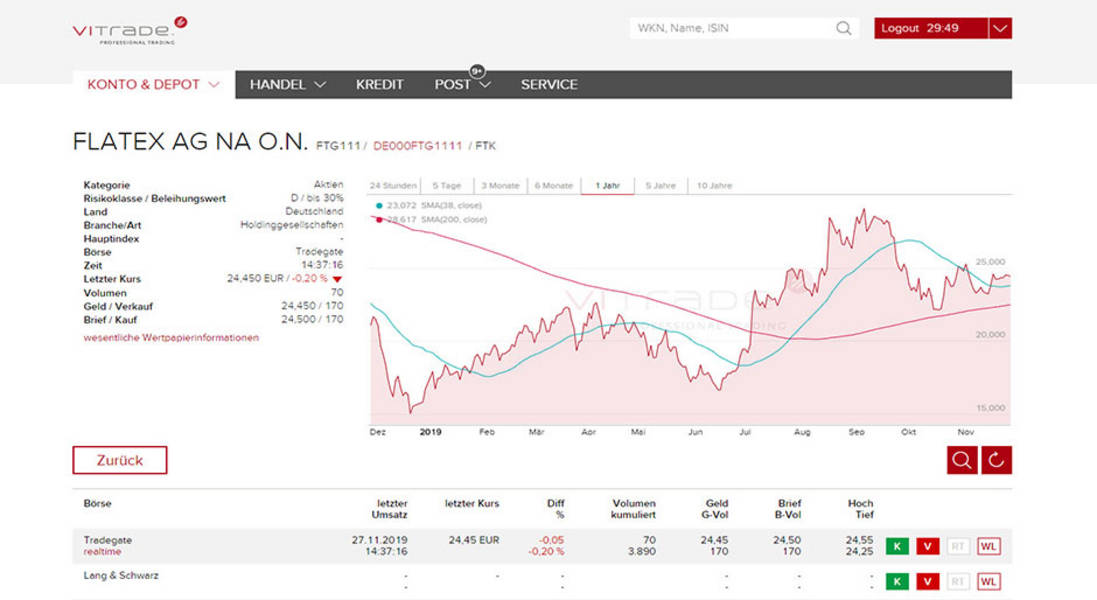Expand the Post menu

click(x=462, y=85)
